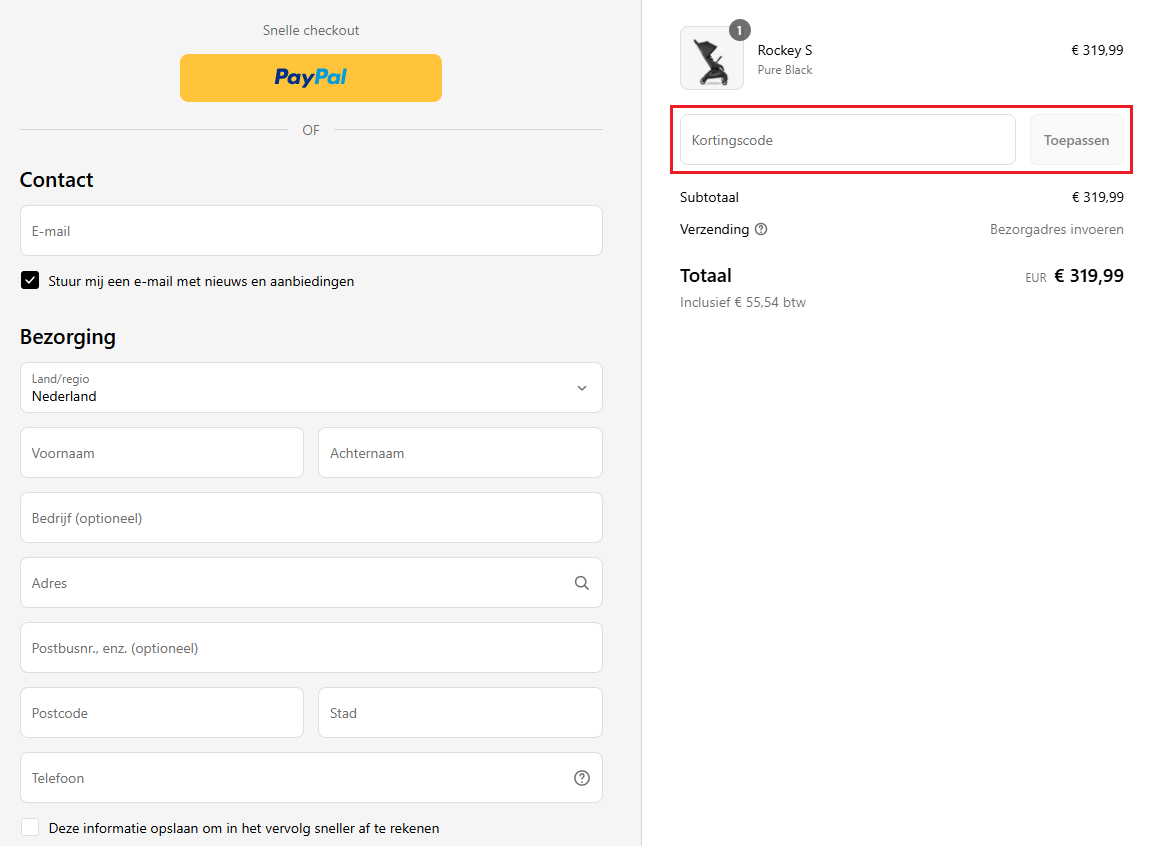Click the Kortingscode discount code field

coord(846,139)
